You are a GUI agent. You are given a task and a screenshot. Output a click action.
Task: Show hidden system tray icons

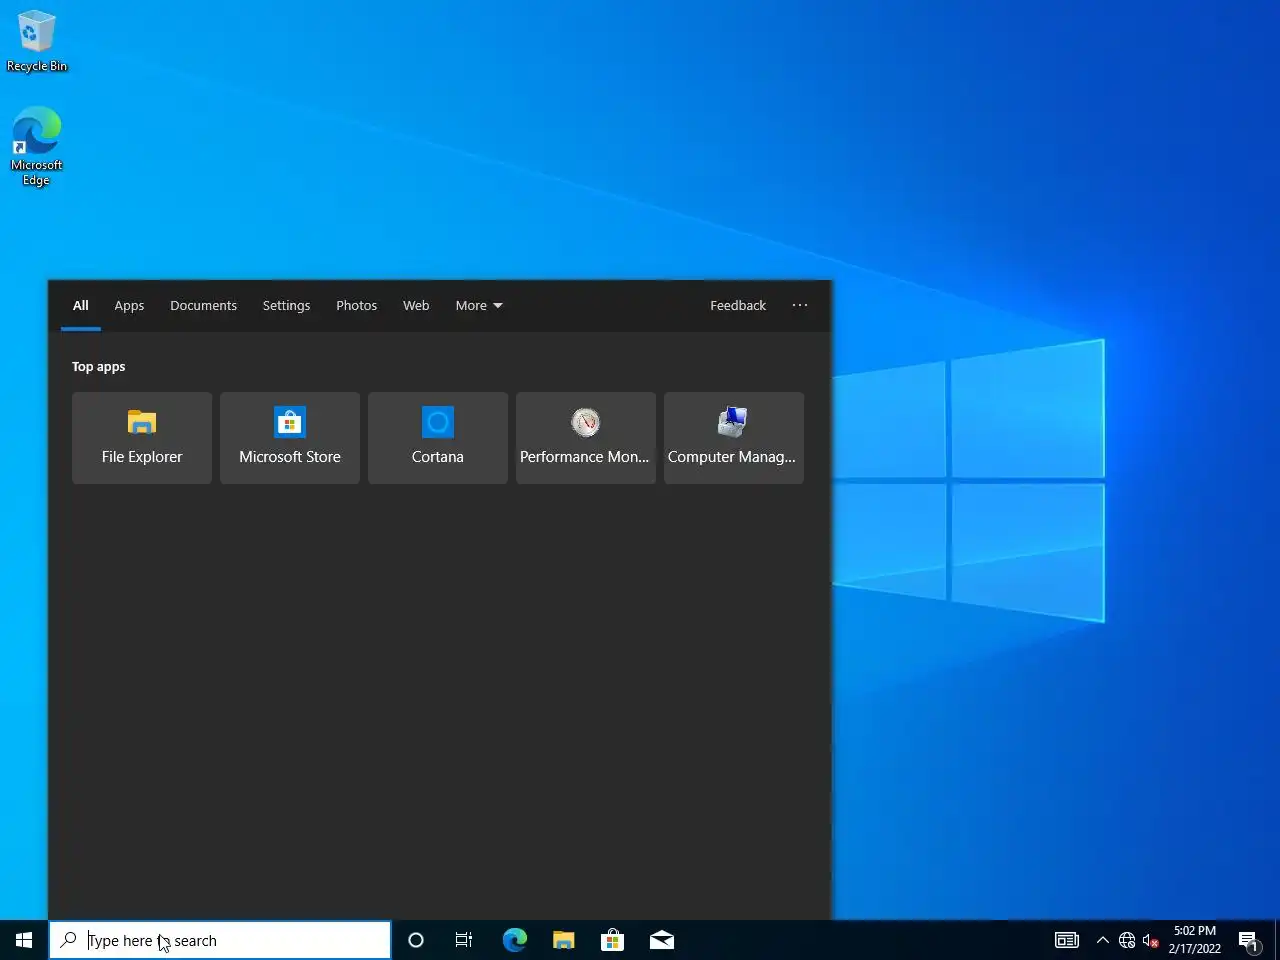tap(1102, 940)
